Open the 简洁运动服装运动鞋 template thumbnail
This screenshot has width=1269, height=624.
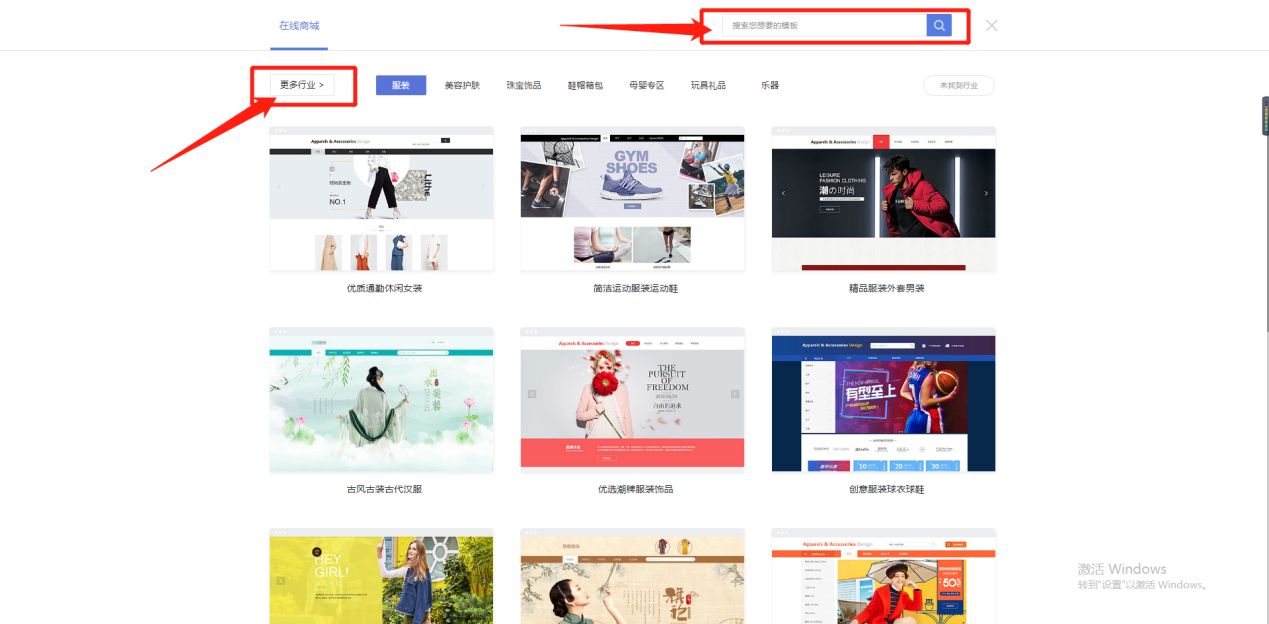pos(632,199)
